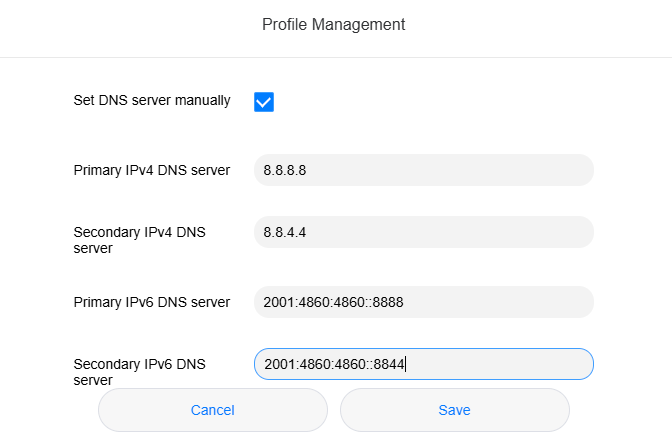The height and width of the screenshot is (442, 672).
Task: Click the Profile Management dialog title
Action: coord(333,24)
